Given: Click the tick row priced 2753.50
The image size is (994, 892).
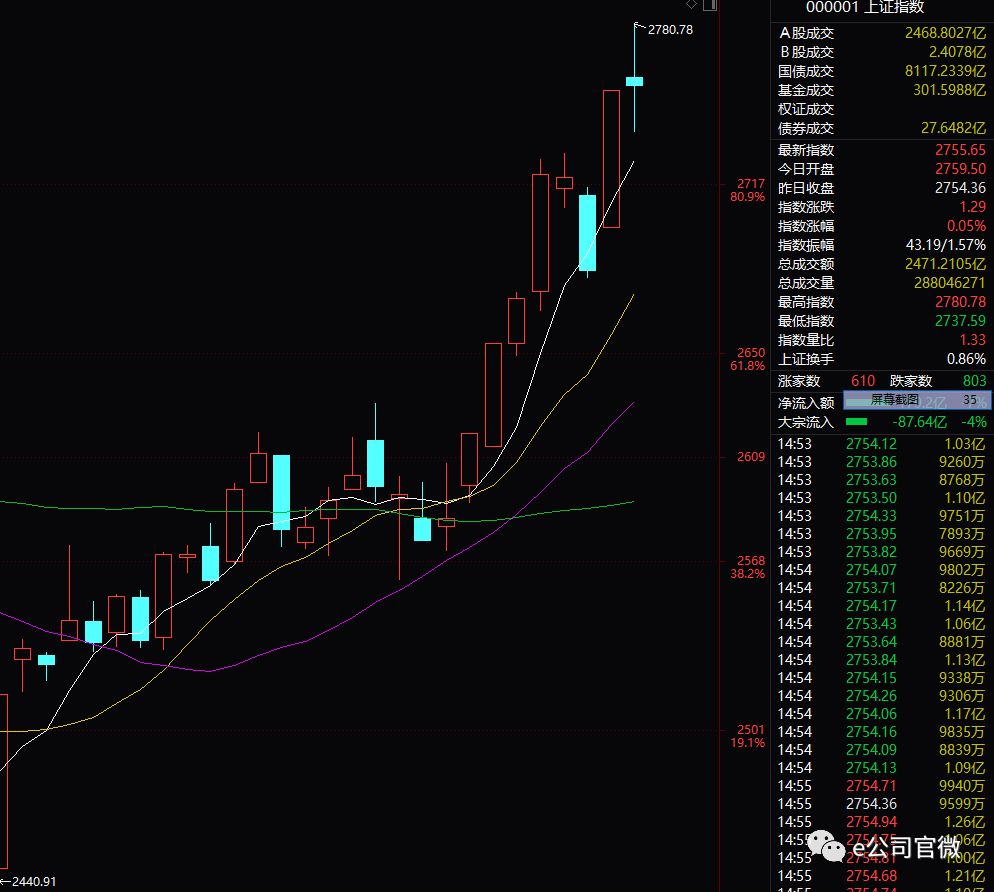Looking at the screenshot, I should coord(881,498).
